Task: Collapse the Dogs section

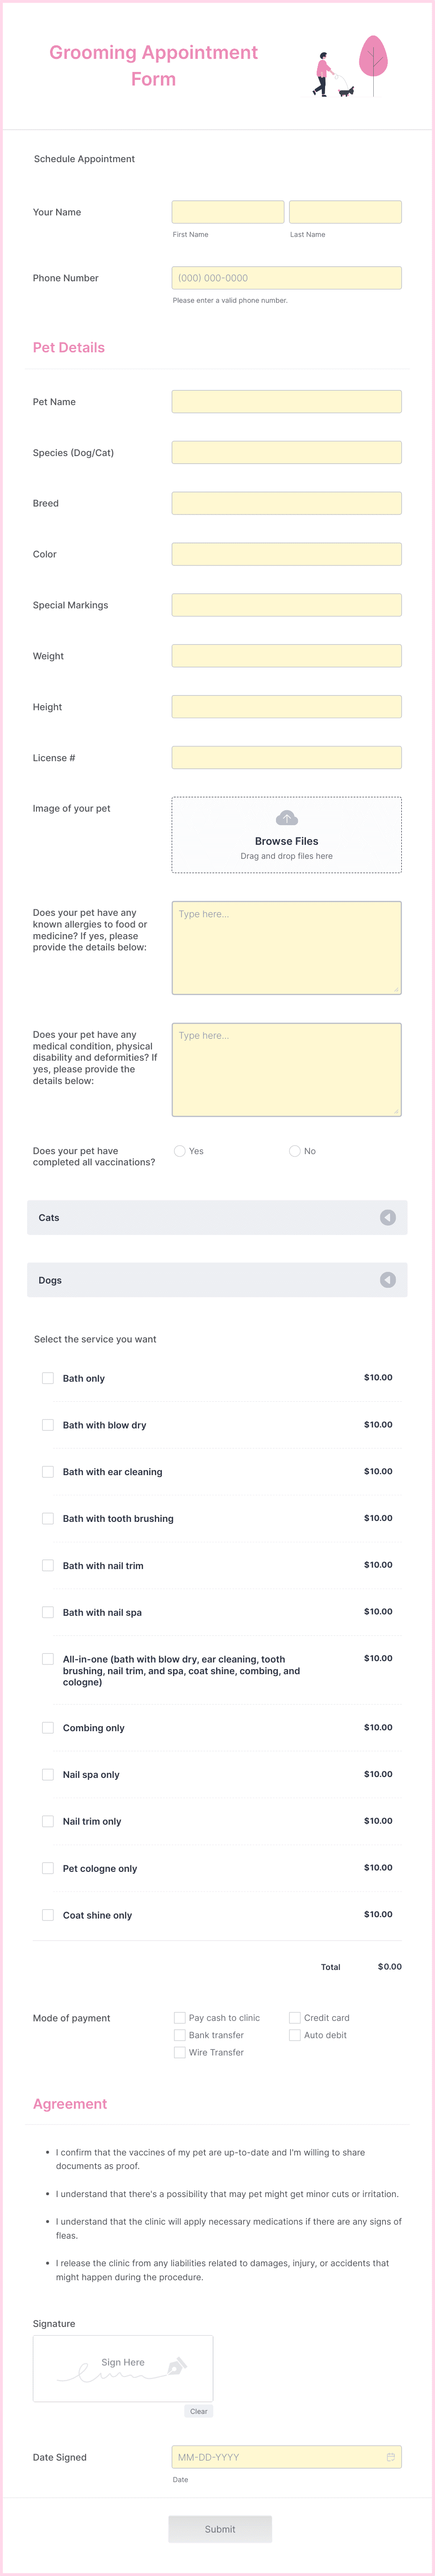Action: pyautogui.click(x=388, y=1279)
